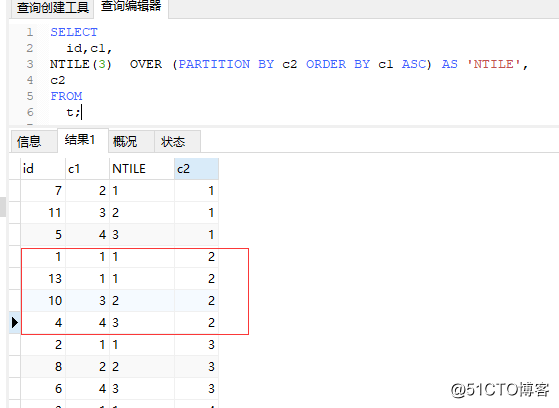Place cursor in 'id,c1,' on line 2
The width and height of the screenshot is (559, 408).
[89, 48]
